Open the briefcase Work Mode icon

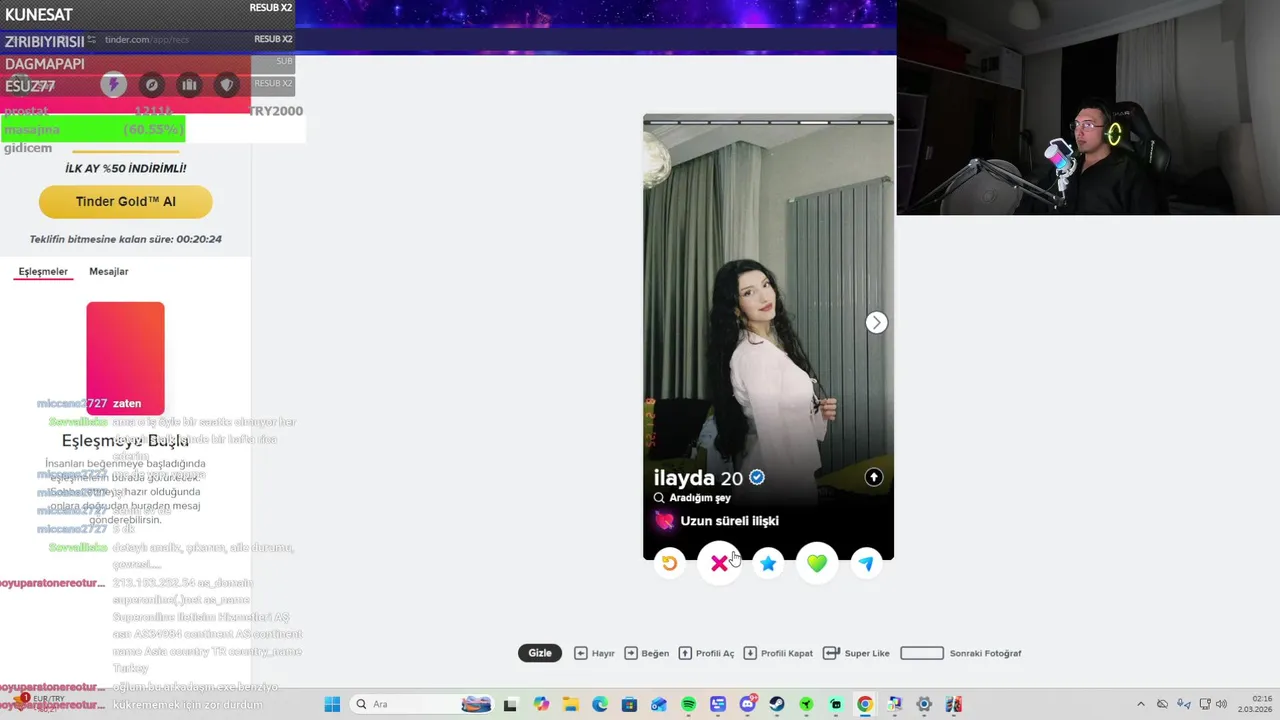pyautogui.click(x=189, y=85)
